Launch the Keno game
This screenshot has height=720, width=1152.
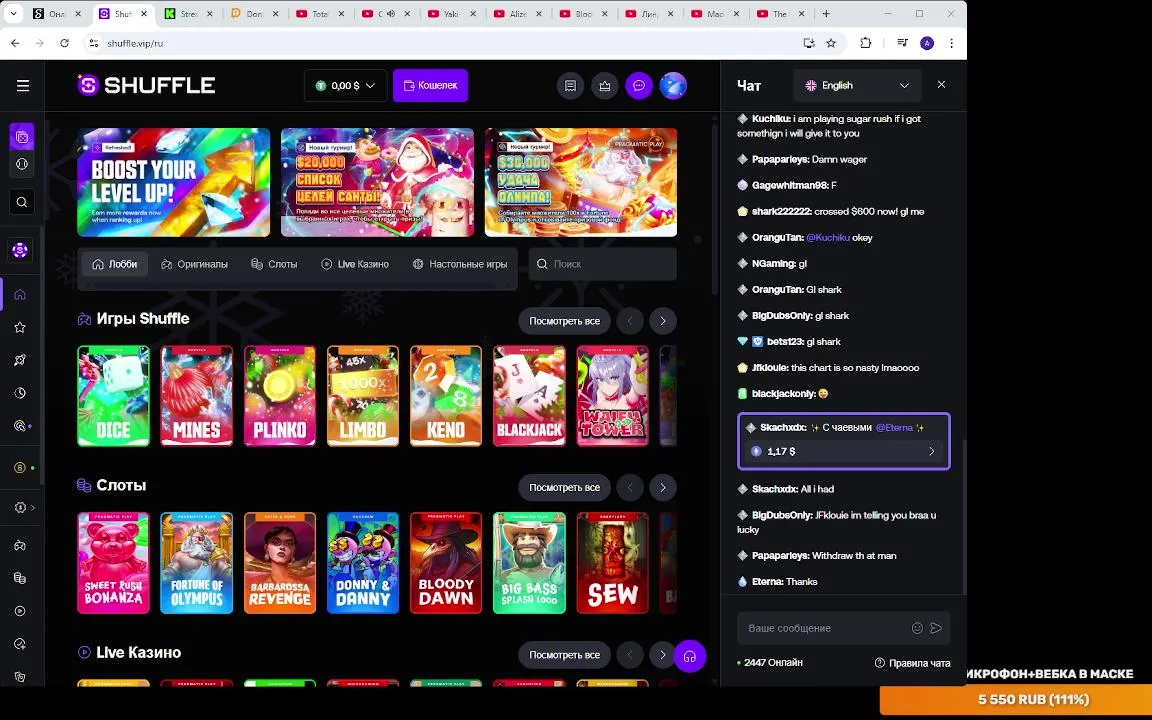[446, 396]
